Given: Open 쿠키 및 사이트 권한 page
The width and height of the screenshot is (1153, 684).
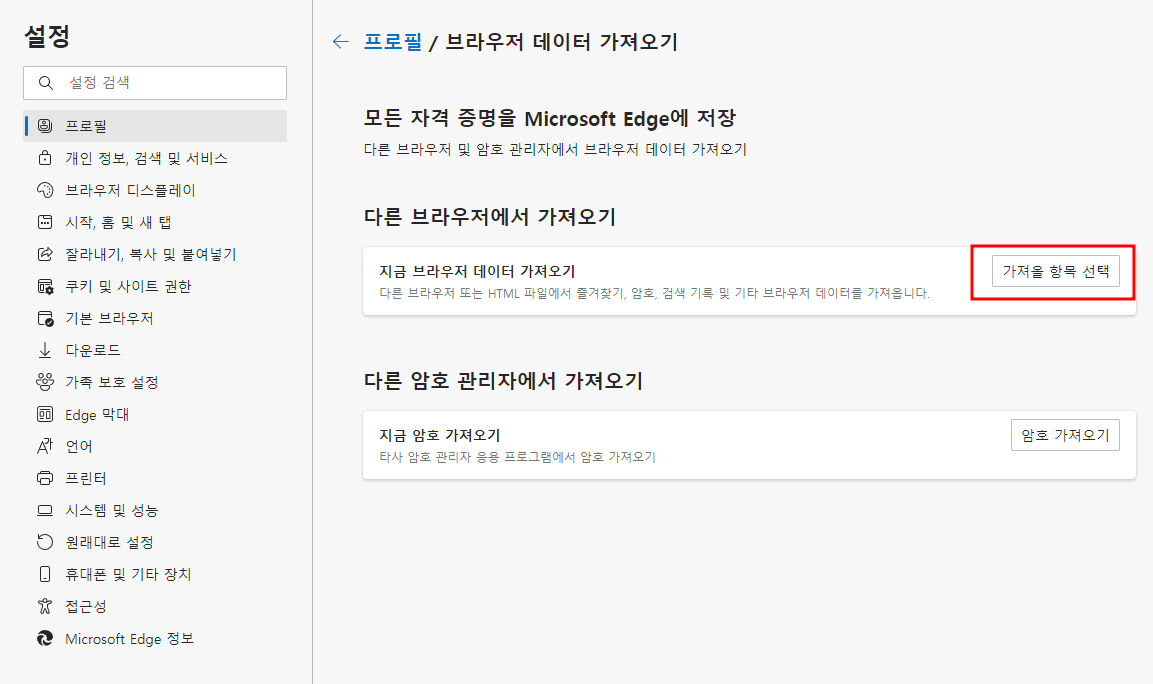Looking at the screenshot, I should pyautogui.click(x=155, y=286).
